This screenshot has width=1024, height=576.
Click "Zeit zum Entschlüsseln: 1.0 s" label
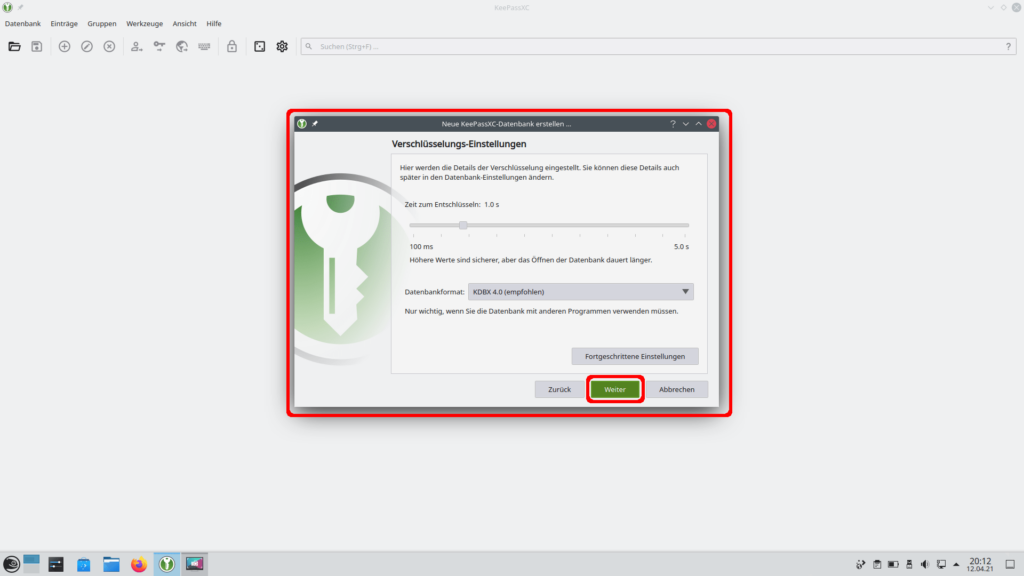click(x=451, y=204)
